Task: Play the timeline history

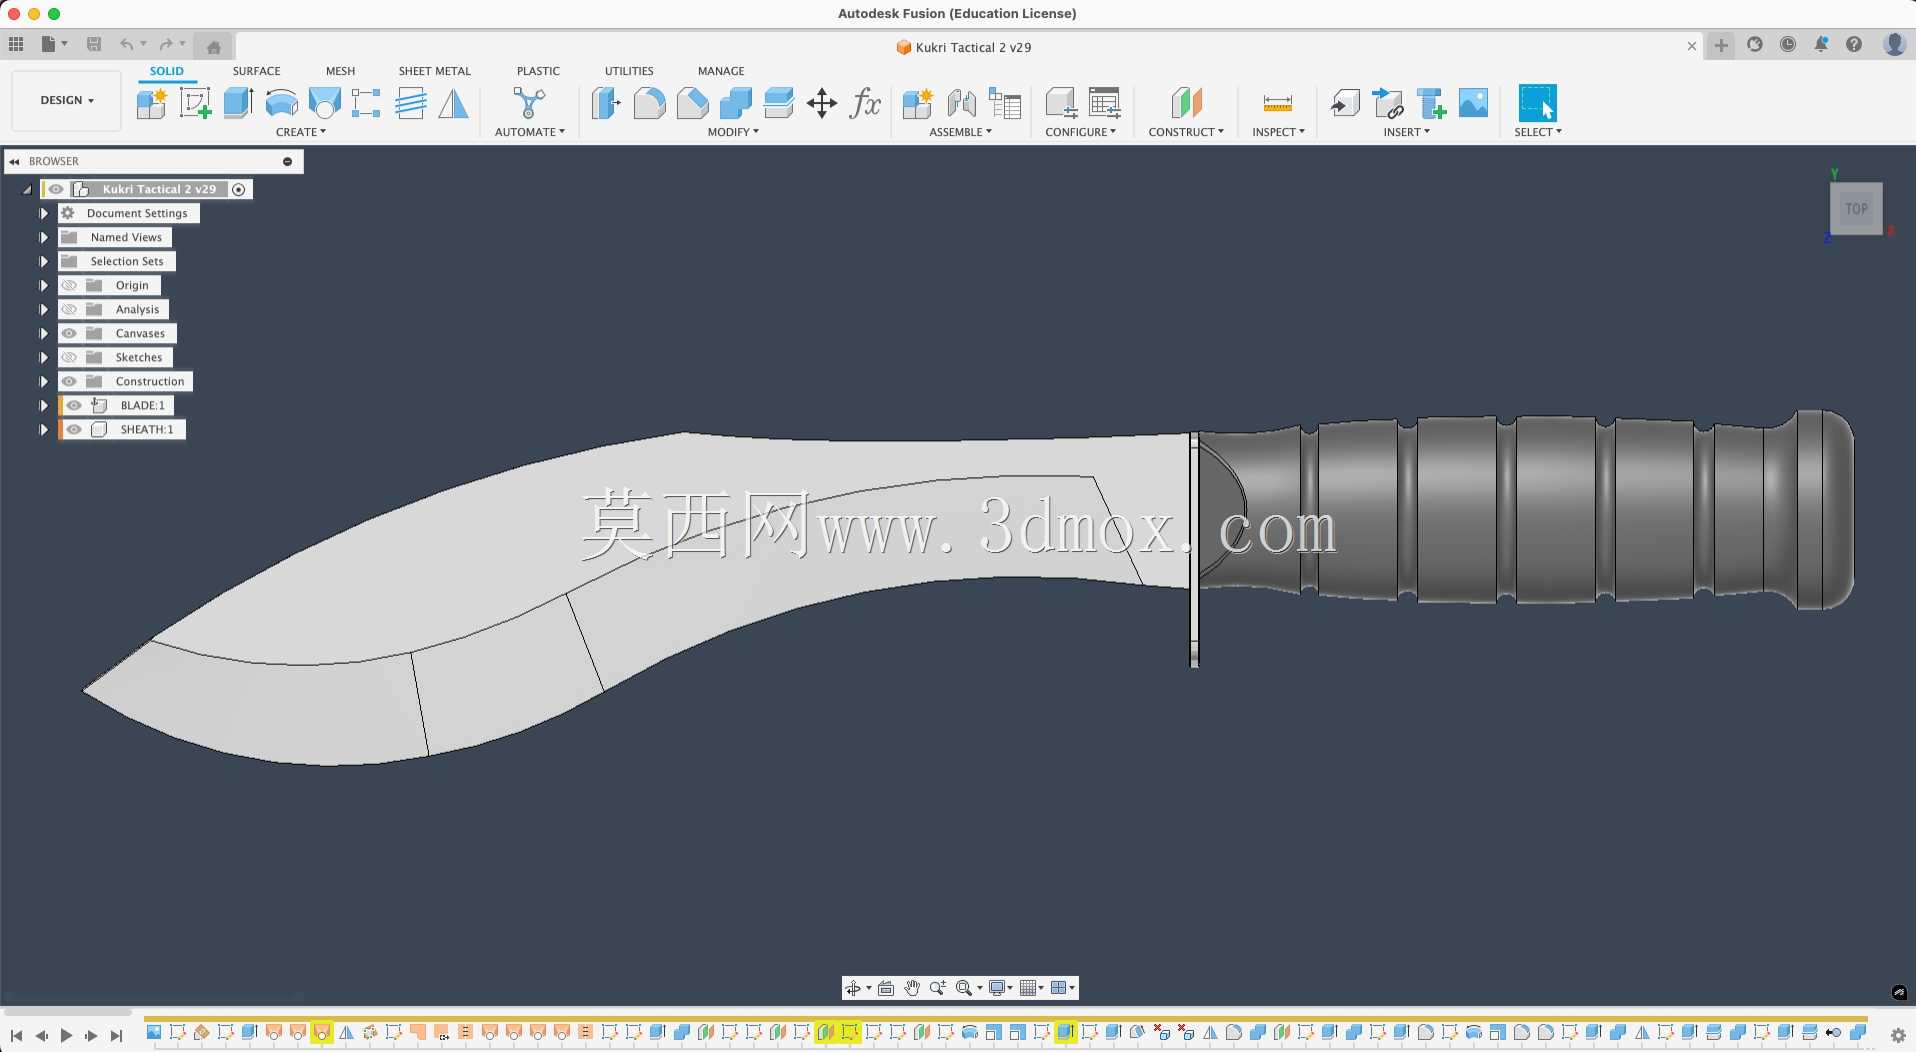Action: tap(66, 1036)
